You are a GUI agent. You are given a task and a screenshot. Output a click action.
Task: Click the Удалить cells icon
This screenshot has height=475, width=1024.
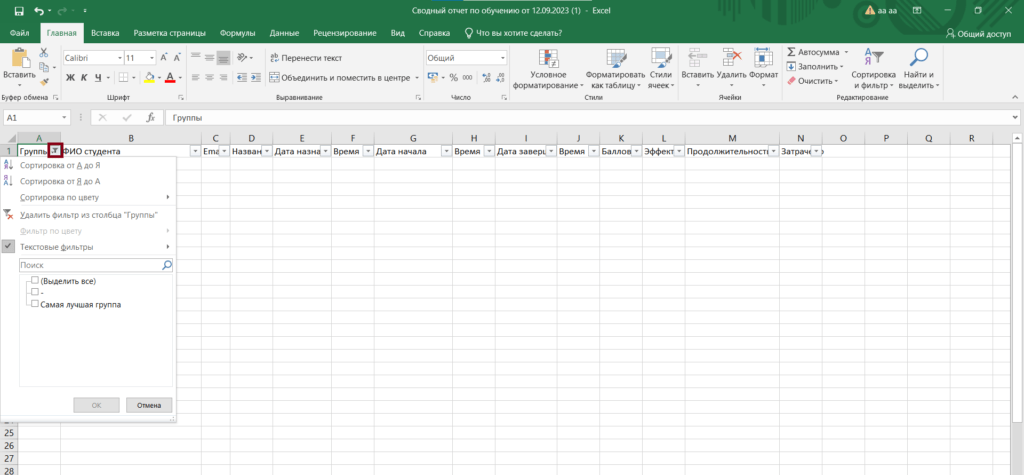pos(731,57)
